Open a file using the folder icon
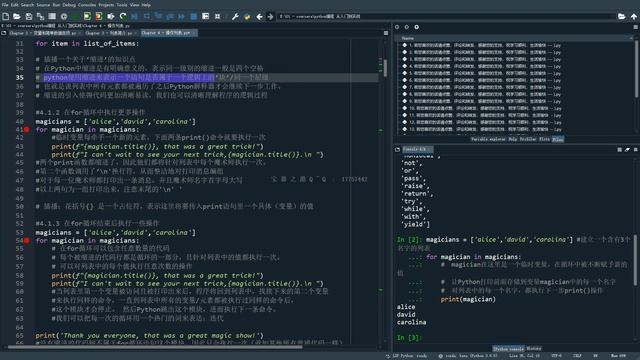This screenshot has height=360, width=640. pos(17,16)
